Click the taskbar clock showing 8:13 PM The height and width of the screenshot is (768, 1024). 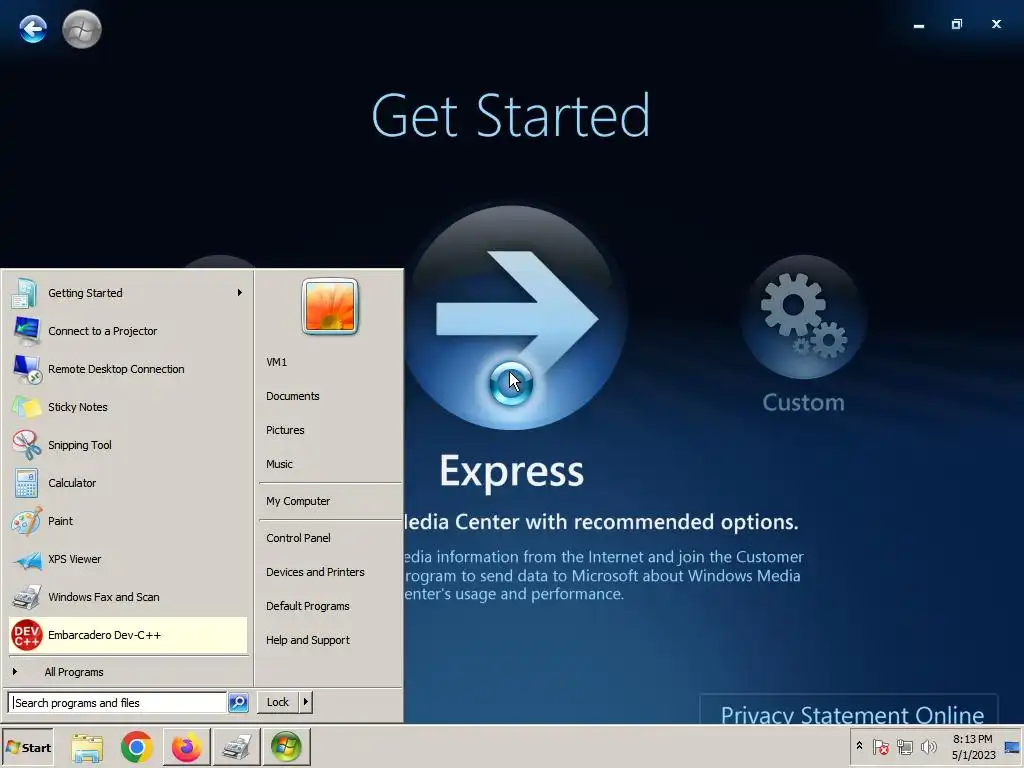click(x=972, y=746)
